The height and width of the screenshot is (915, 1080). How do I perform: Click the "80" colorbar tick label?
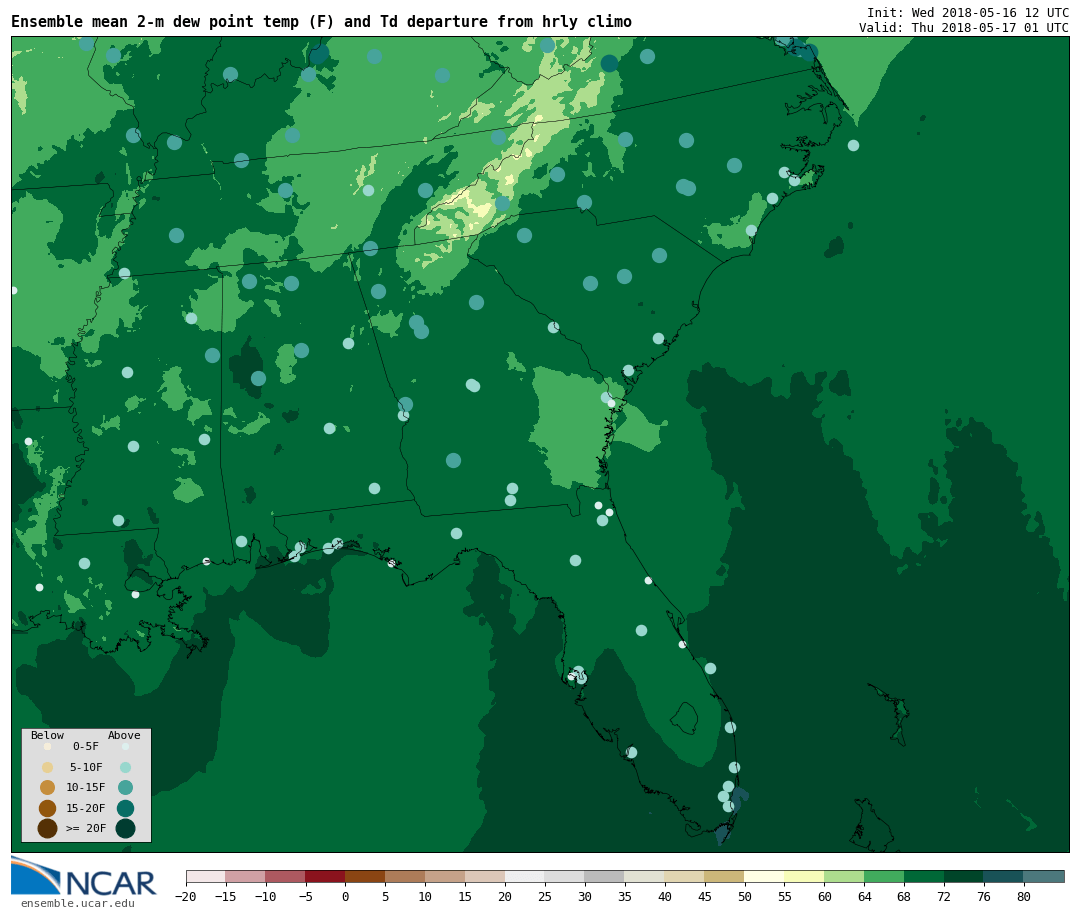pyautogui.click(x=1024, y=896)
